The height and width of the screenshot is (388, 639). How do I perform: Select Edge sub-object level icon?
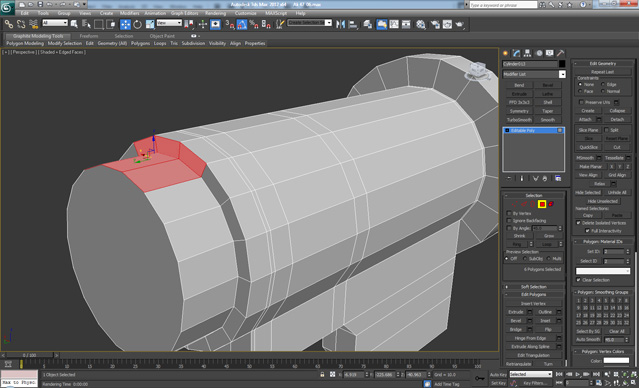click(x=524, y=204)
